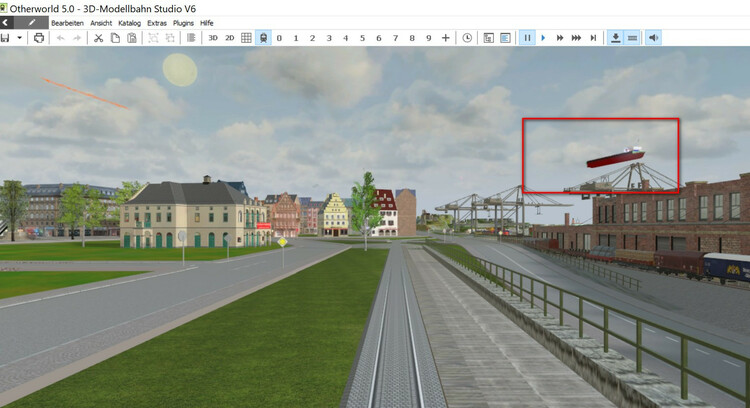Viewport: 750px width, 408px height.
Task: Click the Cut scissors icon
Action: point(98,38)
